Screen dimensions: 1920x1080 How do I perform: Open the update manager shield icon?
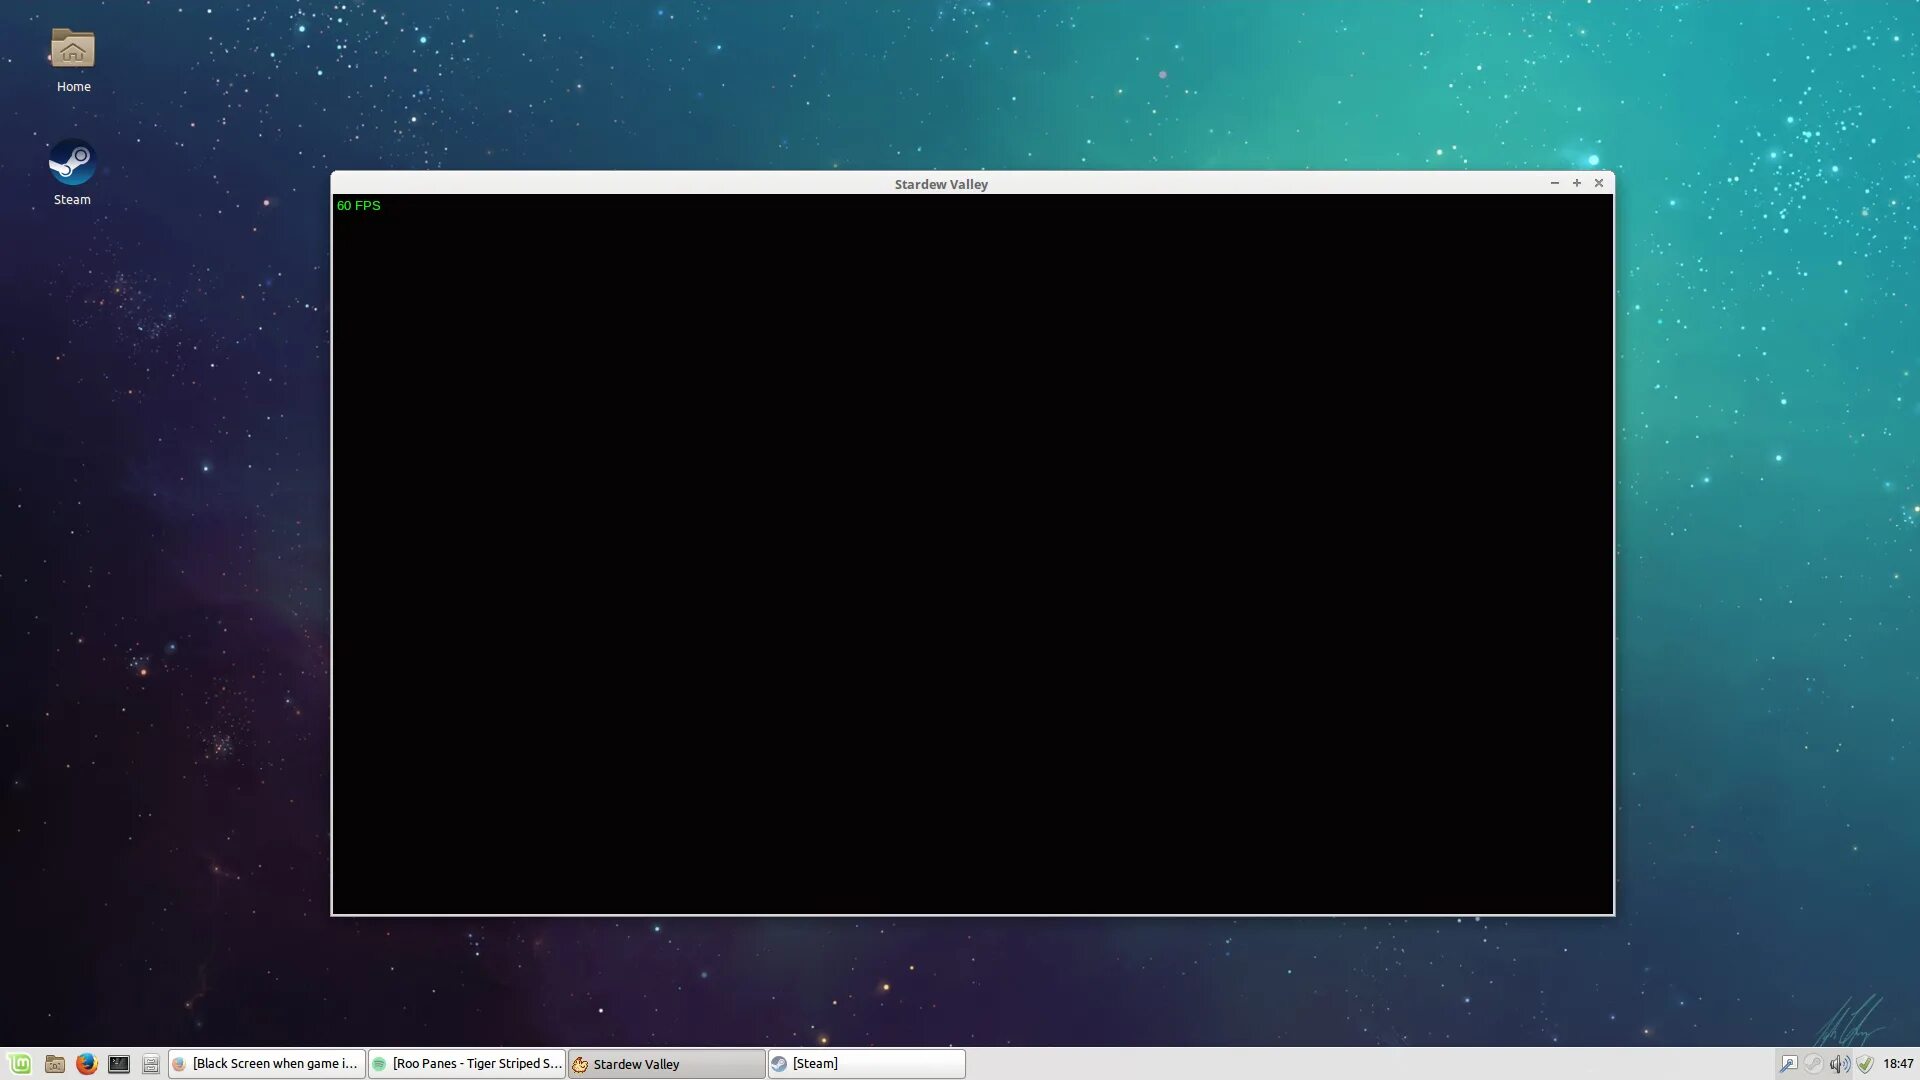pos(1865,1064)
